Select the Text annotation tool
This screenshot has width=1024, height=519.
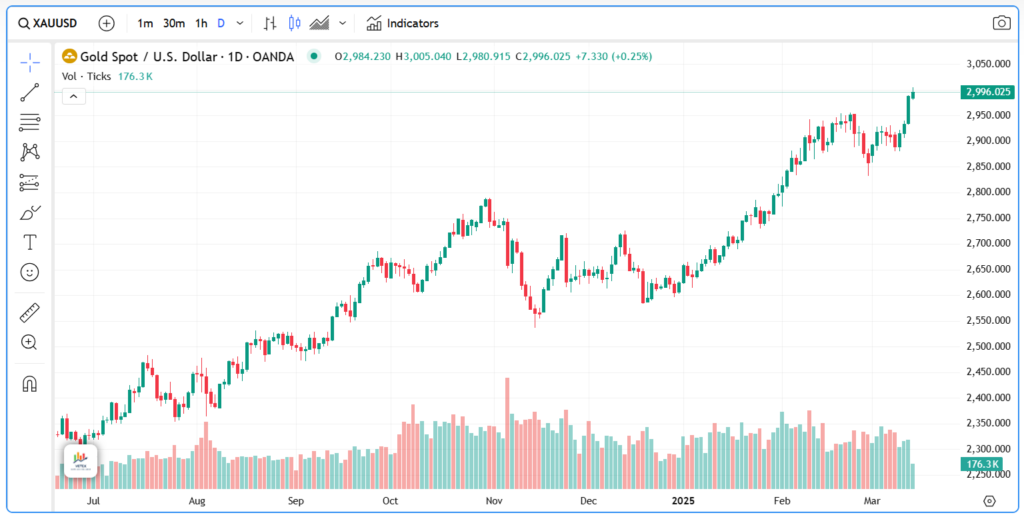(x=30, y=242)
